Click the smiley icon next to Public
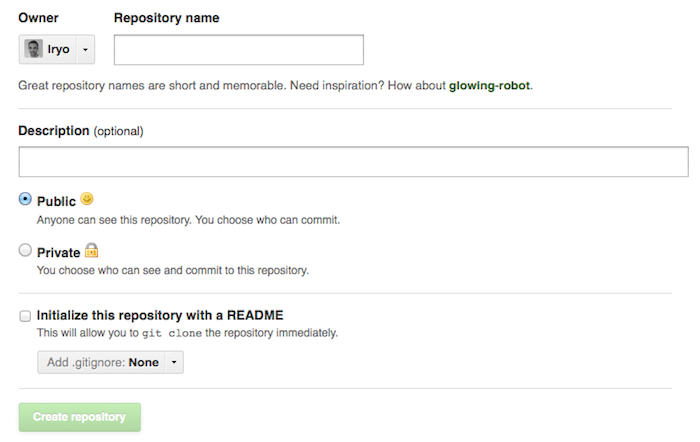Screen dimensions: 700x442 [87, 199]
